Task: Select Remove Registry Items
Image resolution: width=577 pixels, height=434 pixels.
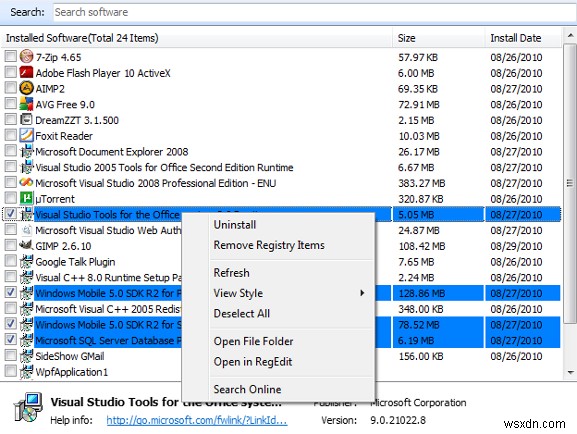Action: 269,245
